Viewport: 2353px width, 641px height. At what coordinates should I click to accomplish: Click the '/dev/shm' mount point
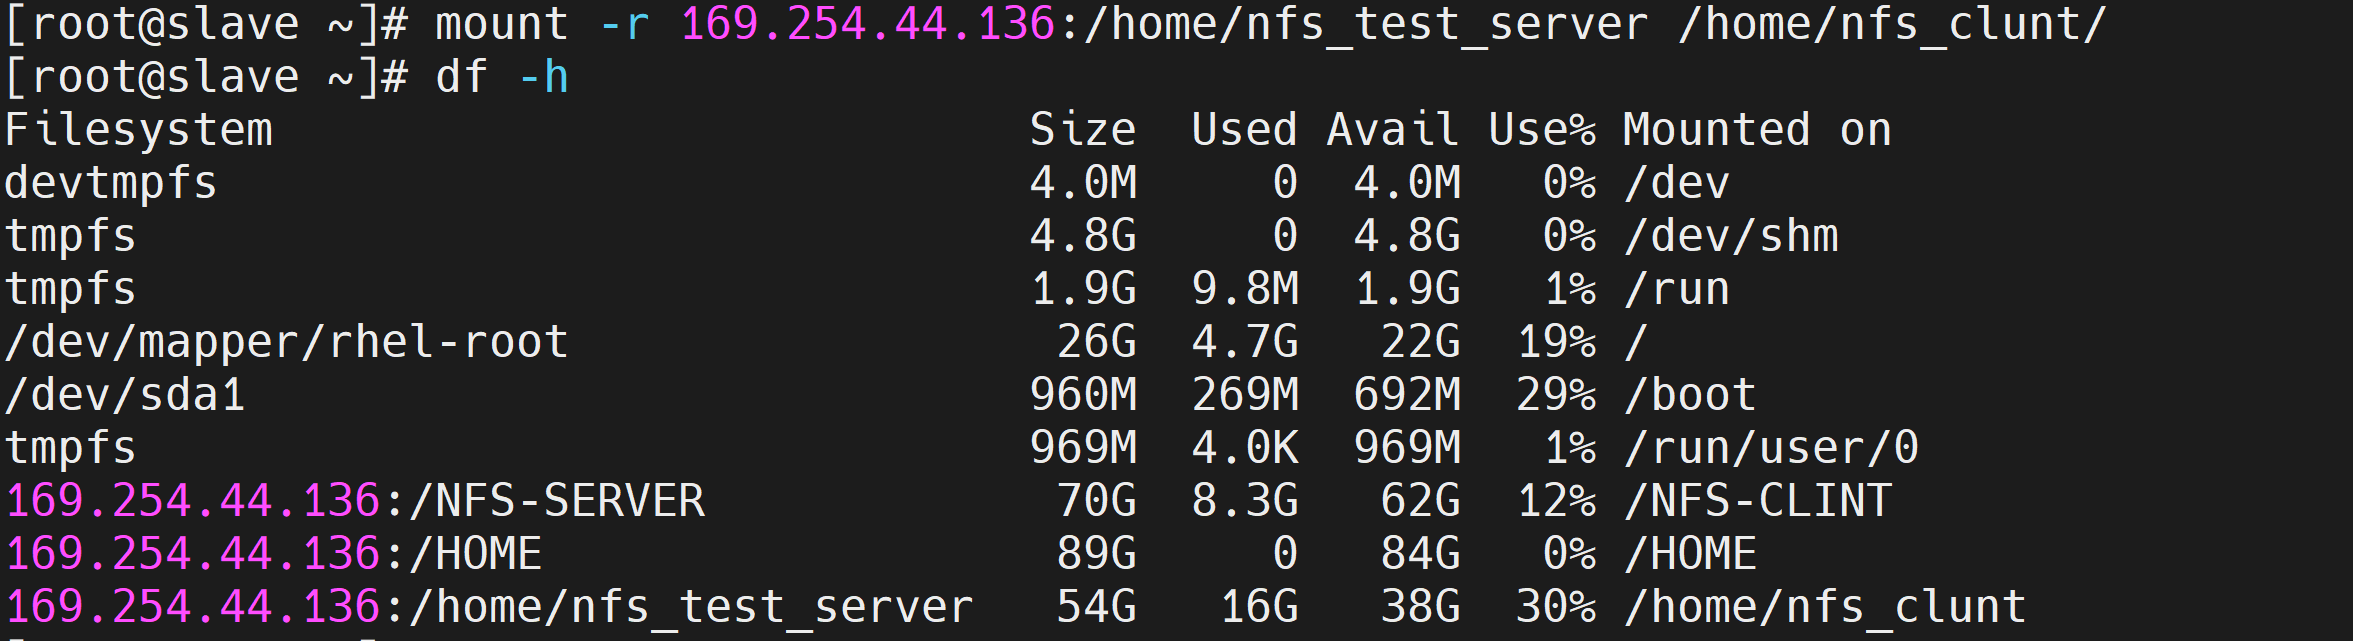click(x=1732, y=236)
